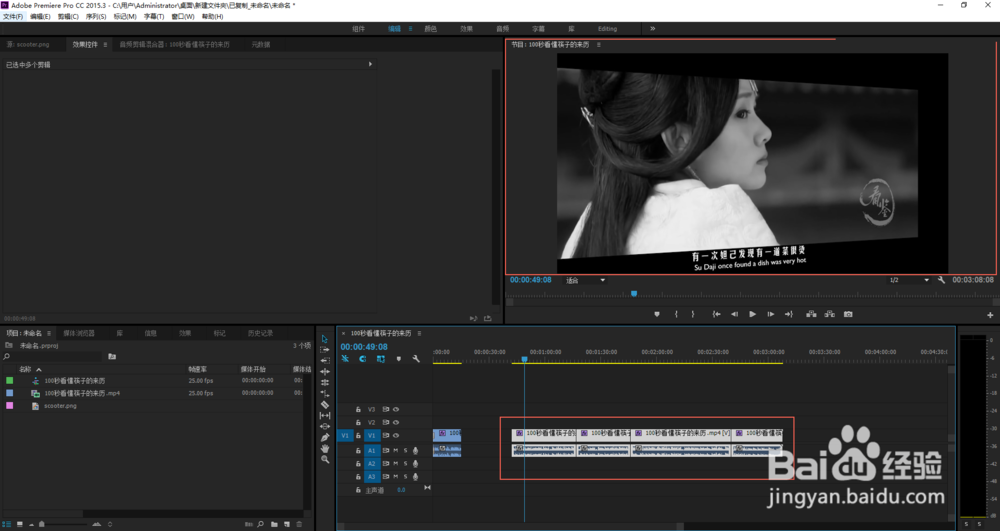Viewport: 1000px width, 531px height.
Task: Click the program monitor scrubber playhead
Action: point(634,294)
